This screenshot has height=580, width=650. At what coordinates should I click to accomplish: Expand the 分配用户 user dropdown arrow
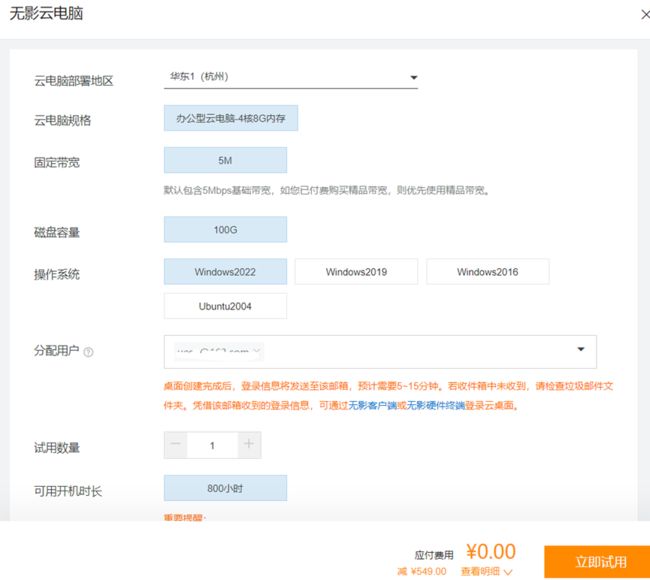(581, 349)
